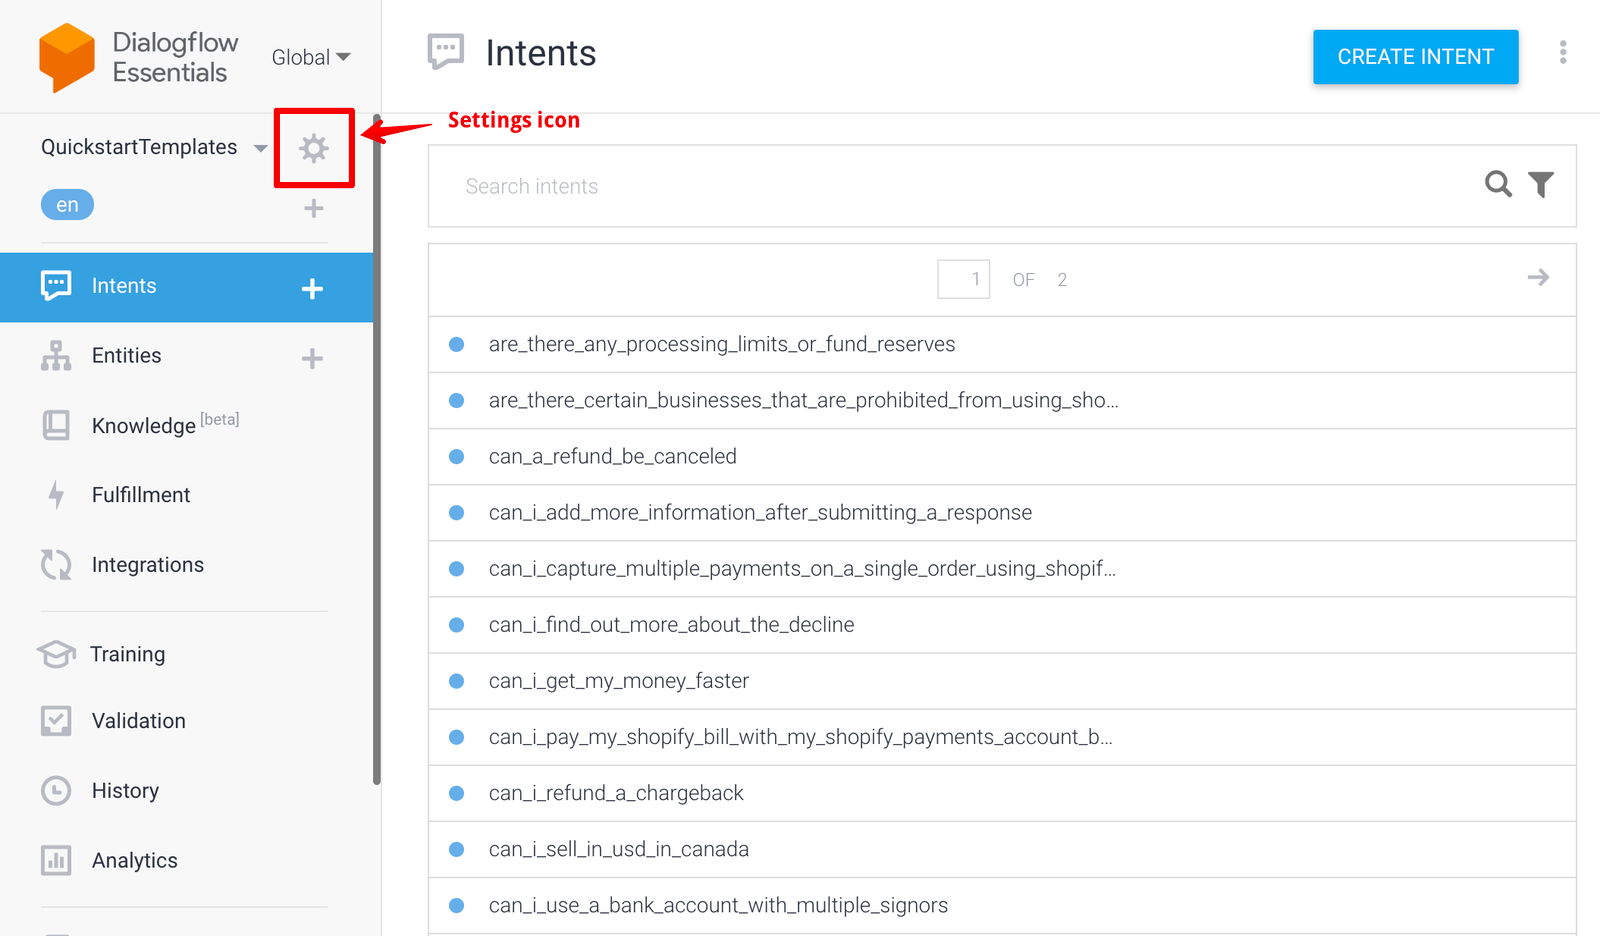1600x936 pixels.
Task: Open the can_i_get_my_money_faster intent
Action: click(x=618, y=681)
